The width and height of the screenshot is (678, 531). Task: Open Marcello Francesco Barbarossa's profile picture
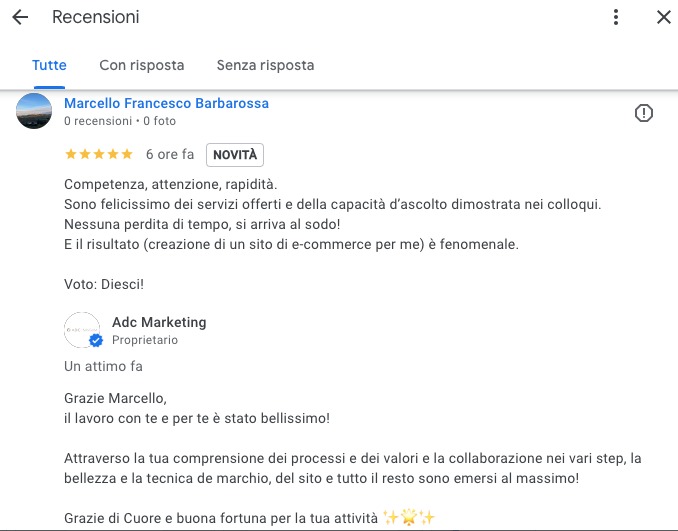pos(35,111)
